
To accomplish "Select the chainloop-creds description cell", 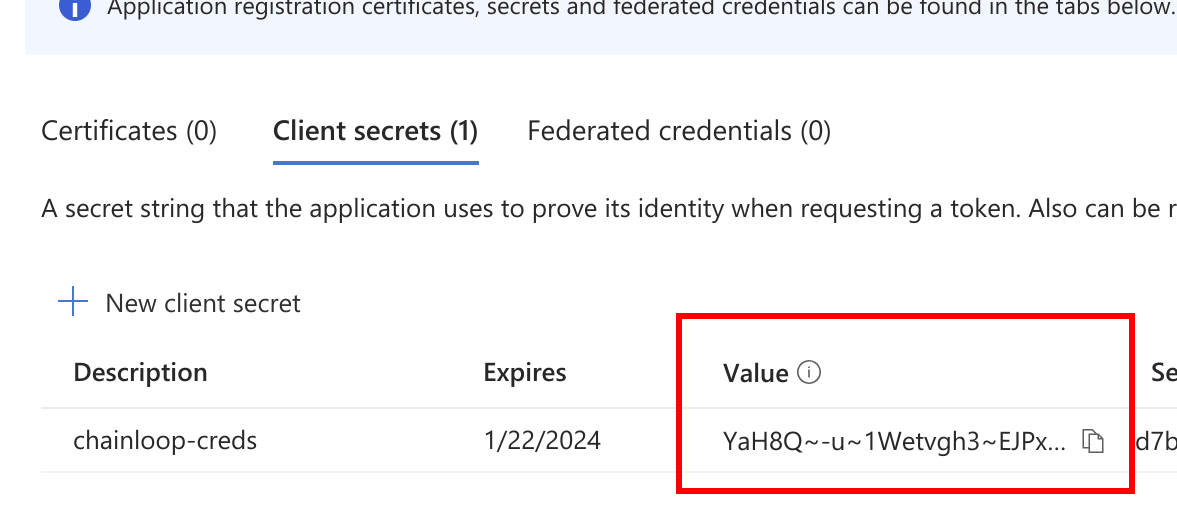I will coord(165,440).
